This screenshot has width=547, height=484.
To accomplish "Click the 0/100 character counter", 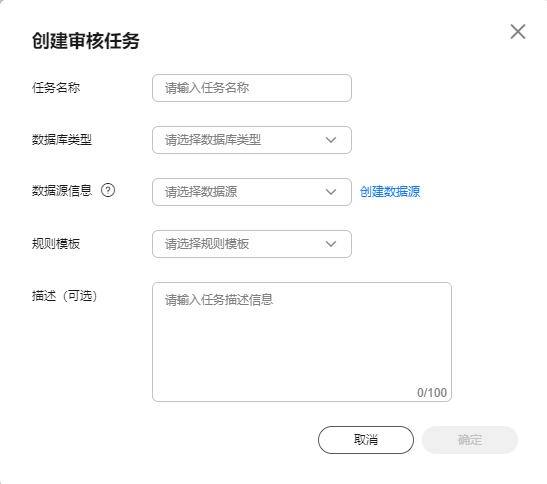I will [432, 393].
